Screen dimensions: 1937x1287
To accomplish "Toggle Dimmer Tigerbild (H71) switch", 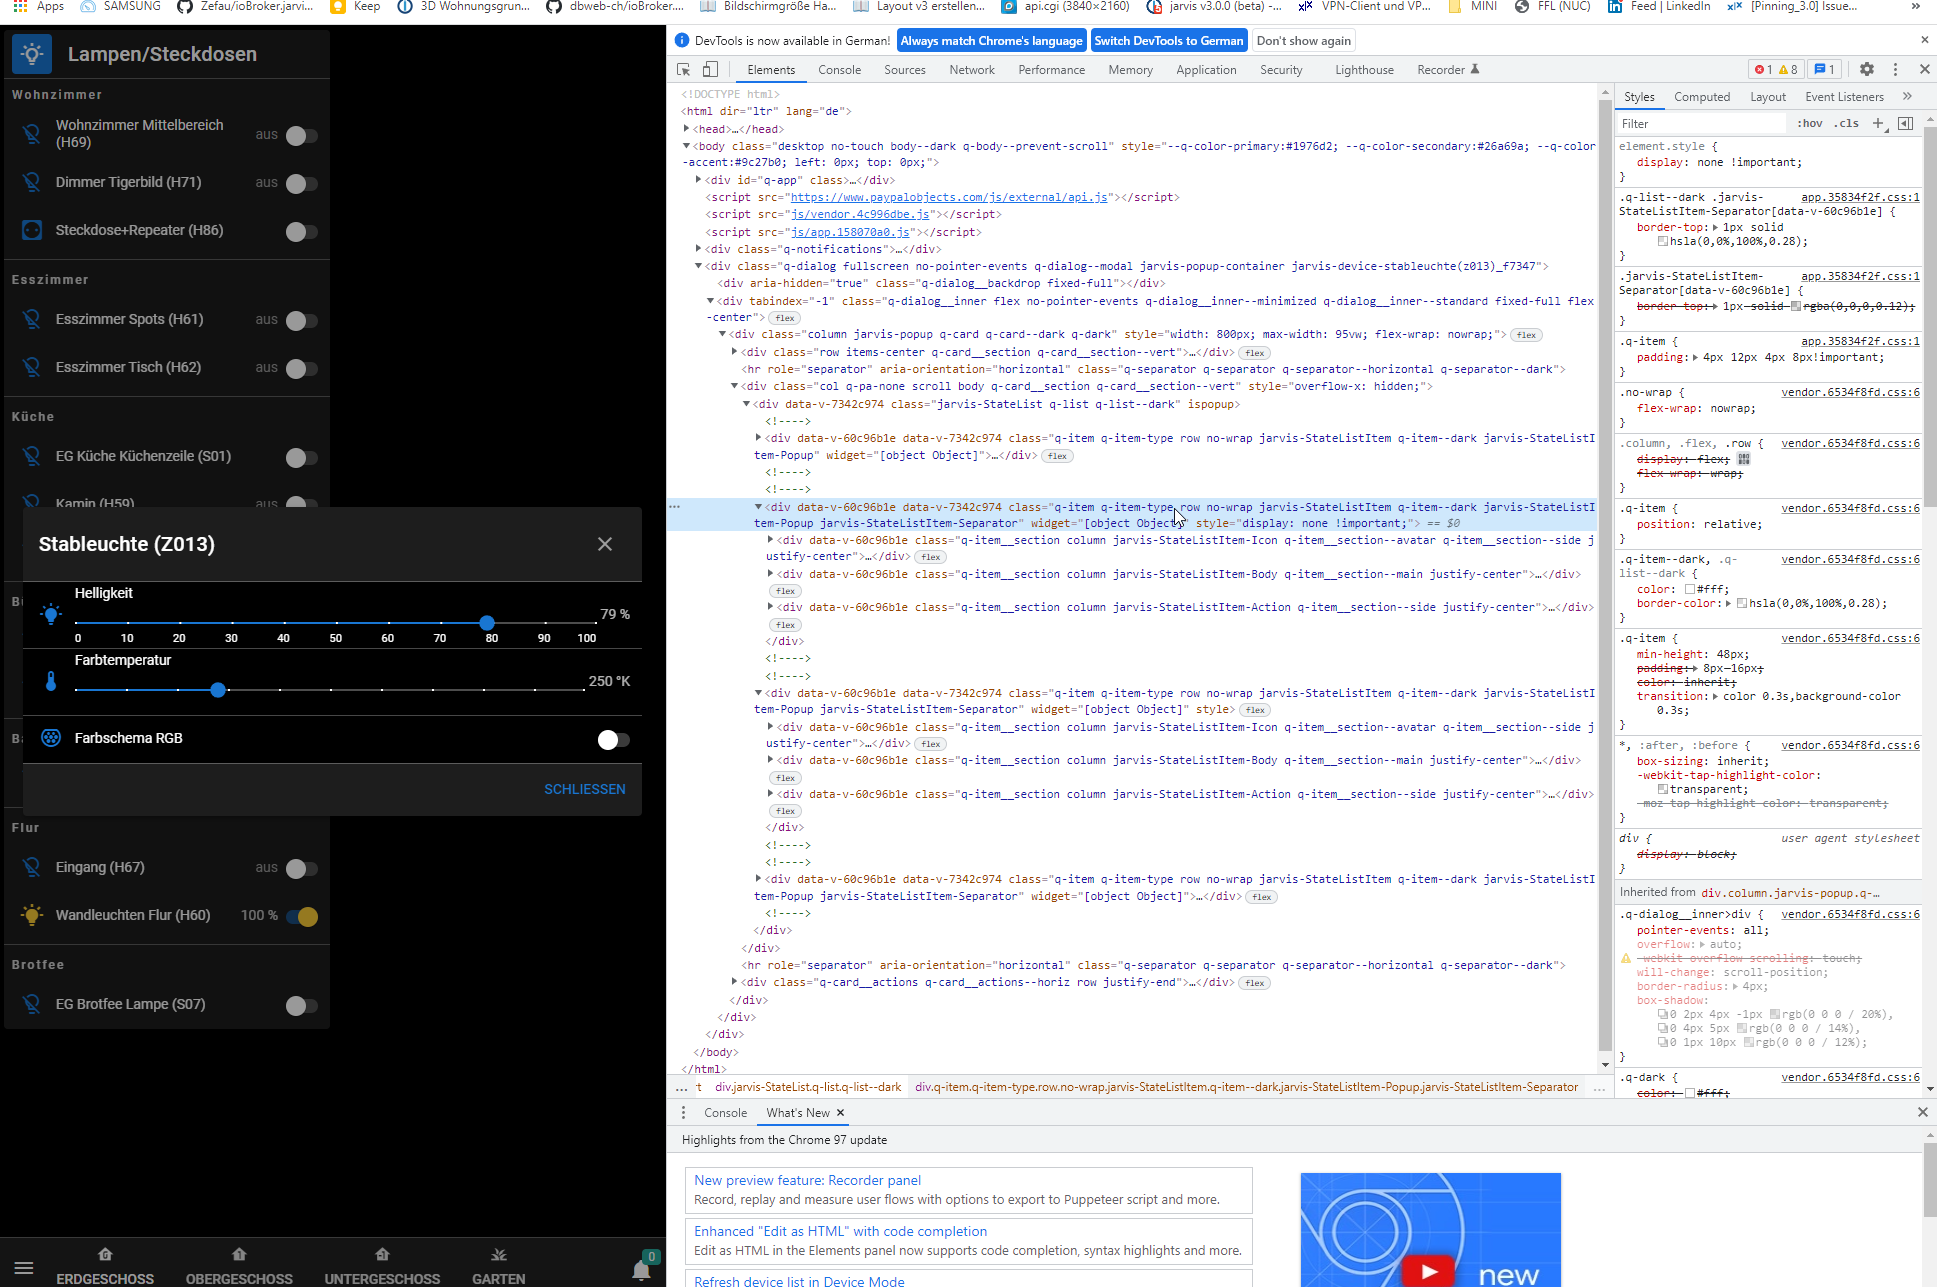I will click(301, 183).
